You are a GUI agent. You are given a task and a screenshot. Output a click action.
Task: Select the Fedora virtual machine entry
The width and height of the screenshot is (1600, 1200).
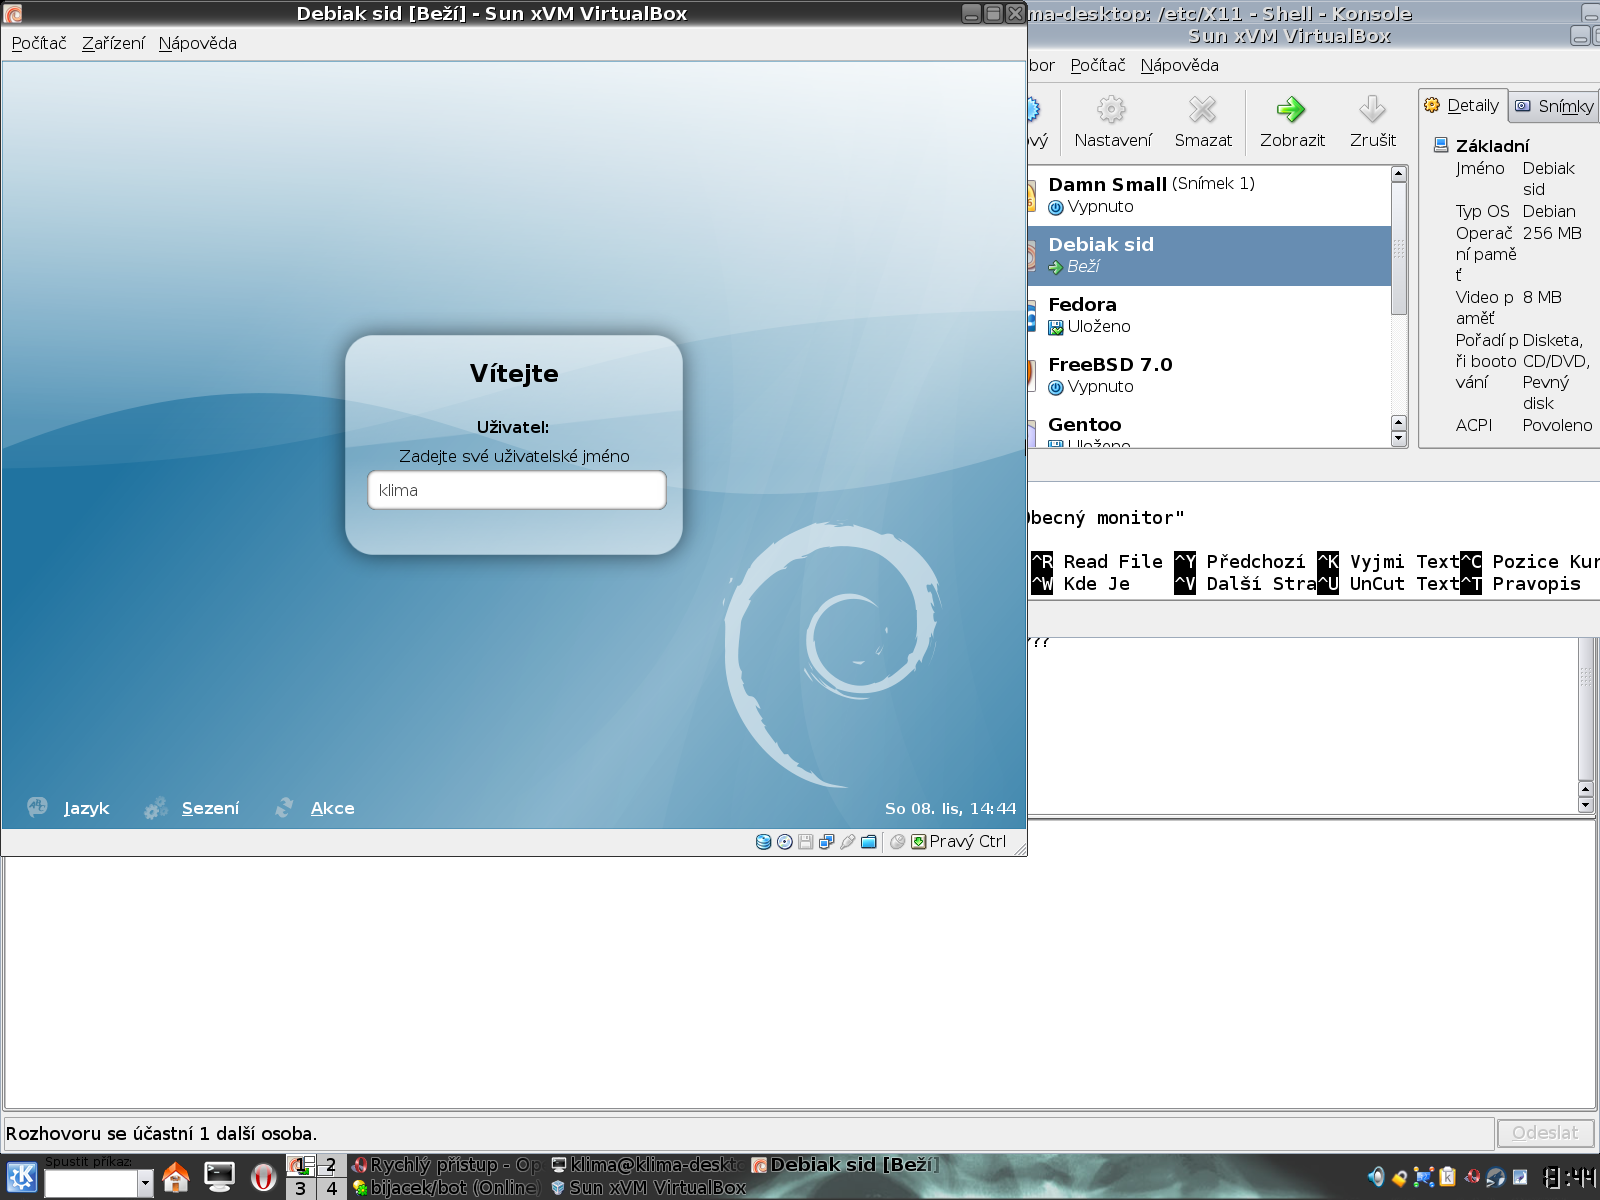1209,315
